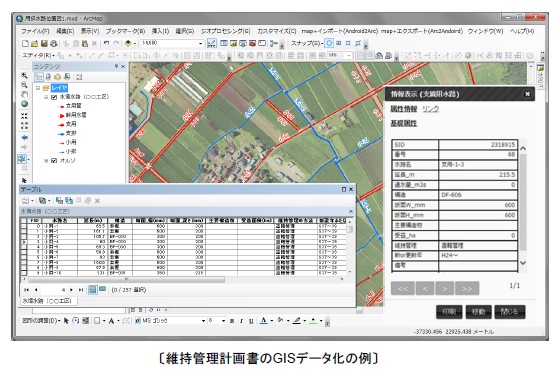The height and width of the screenshot is (370, 559).
Task: Select row 9 selector box in table
Action: click(24, 273)
